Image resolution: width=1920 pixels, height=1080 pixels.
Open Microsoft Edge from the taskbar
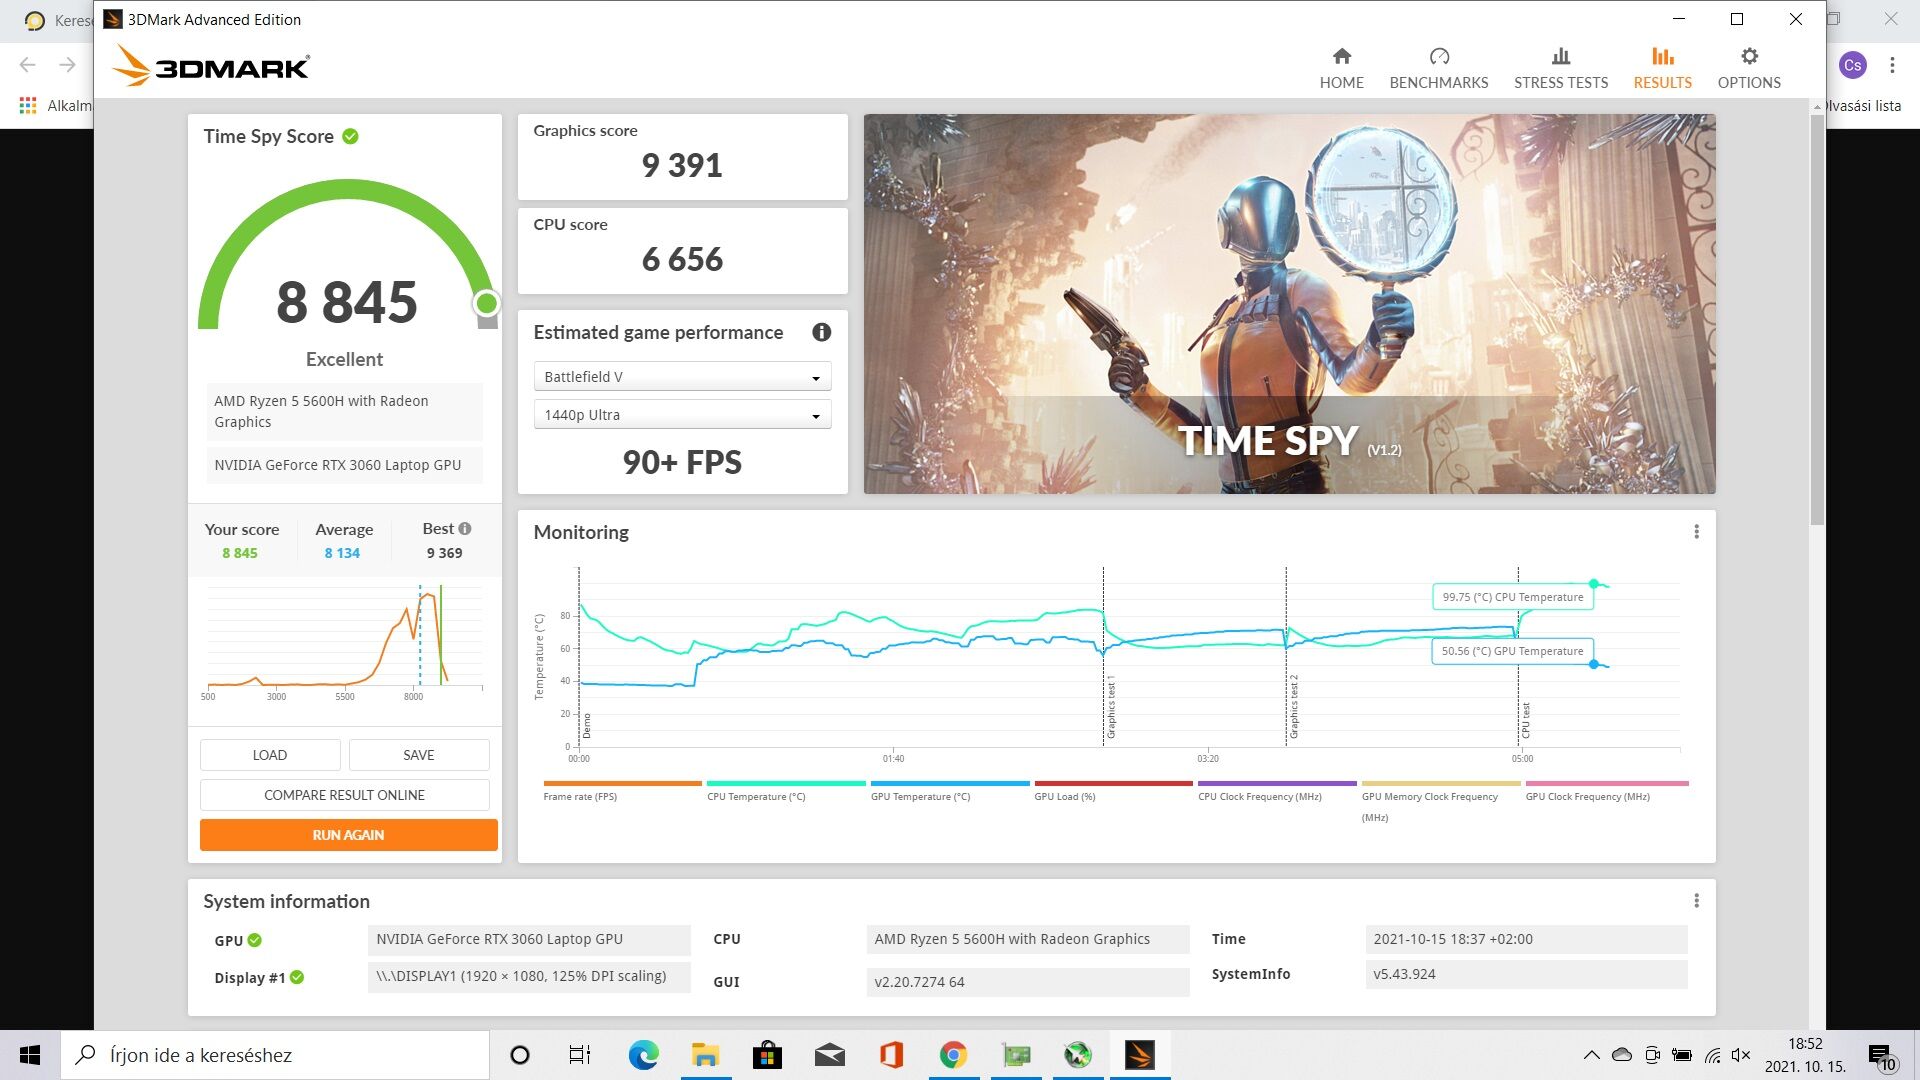click(643, 1055)
